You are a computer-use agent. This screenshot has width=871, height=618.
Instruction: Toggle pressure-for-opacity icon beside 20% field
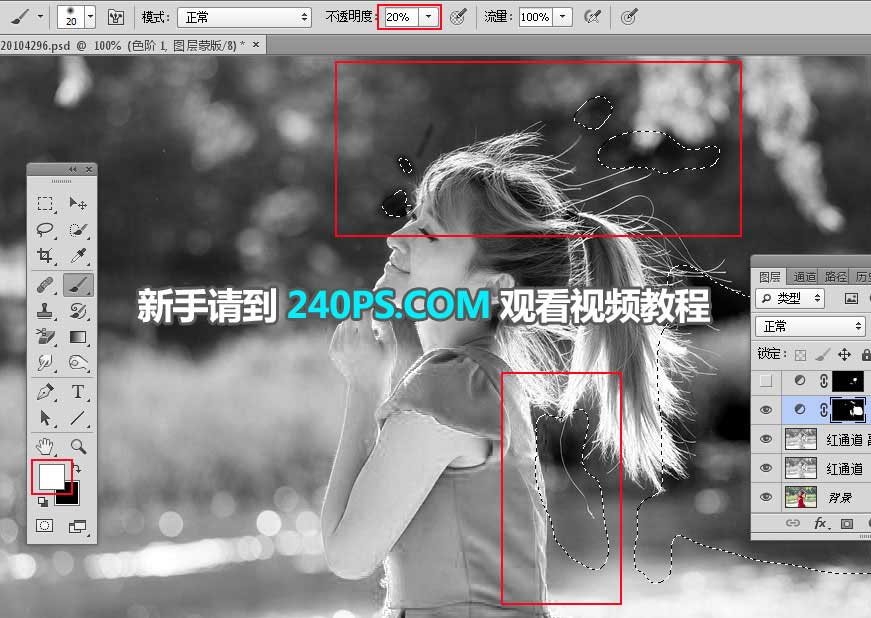(x=458, y=17)
